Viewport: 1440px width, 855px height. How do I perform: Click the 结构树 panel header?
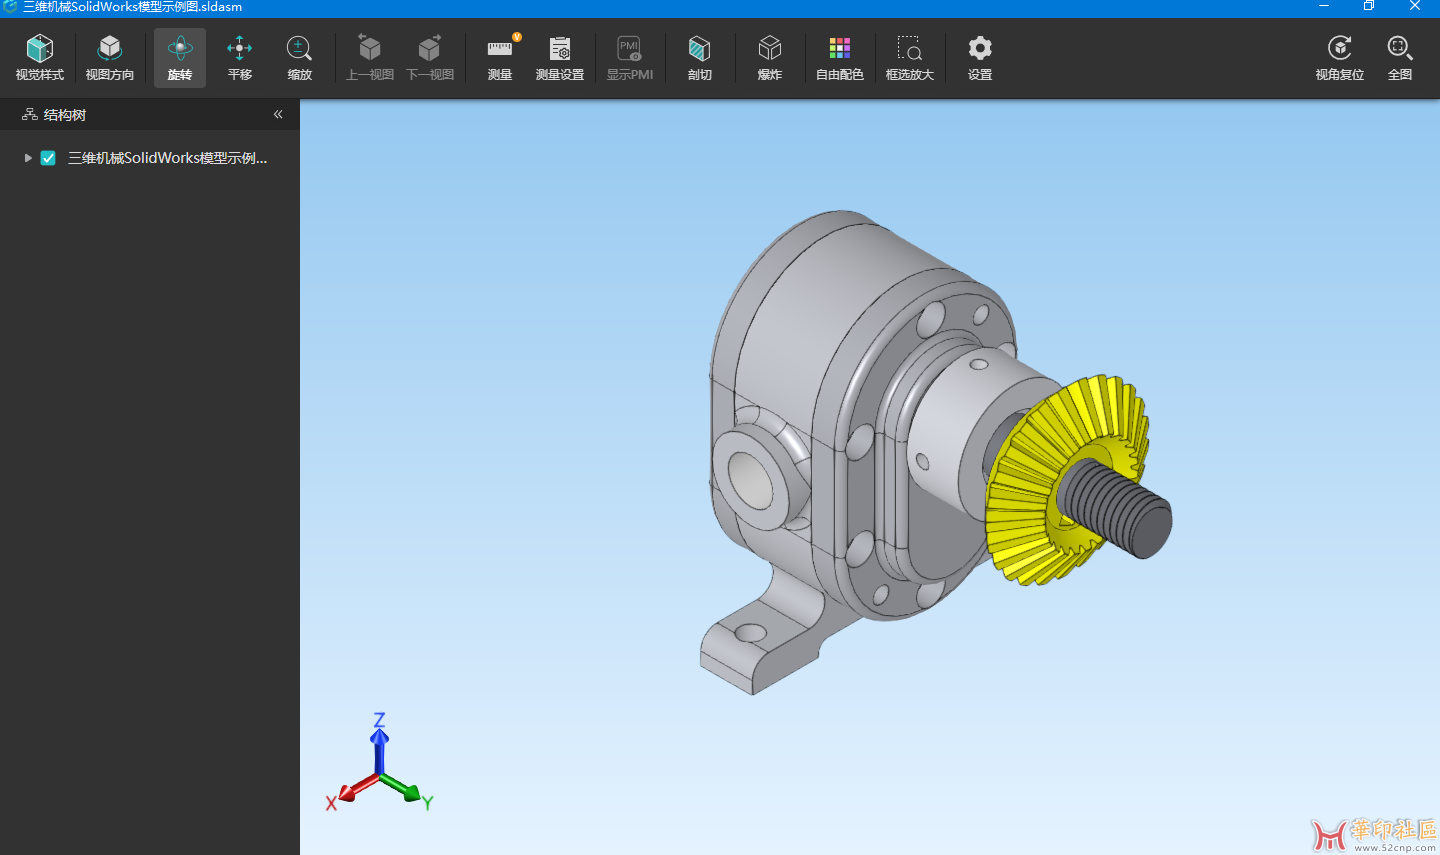[x=150, y=114]
